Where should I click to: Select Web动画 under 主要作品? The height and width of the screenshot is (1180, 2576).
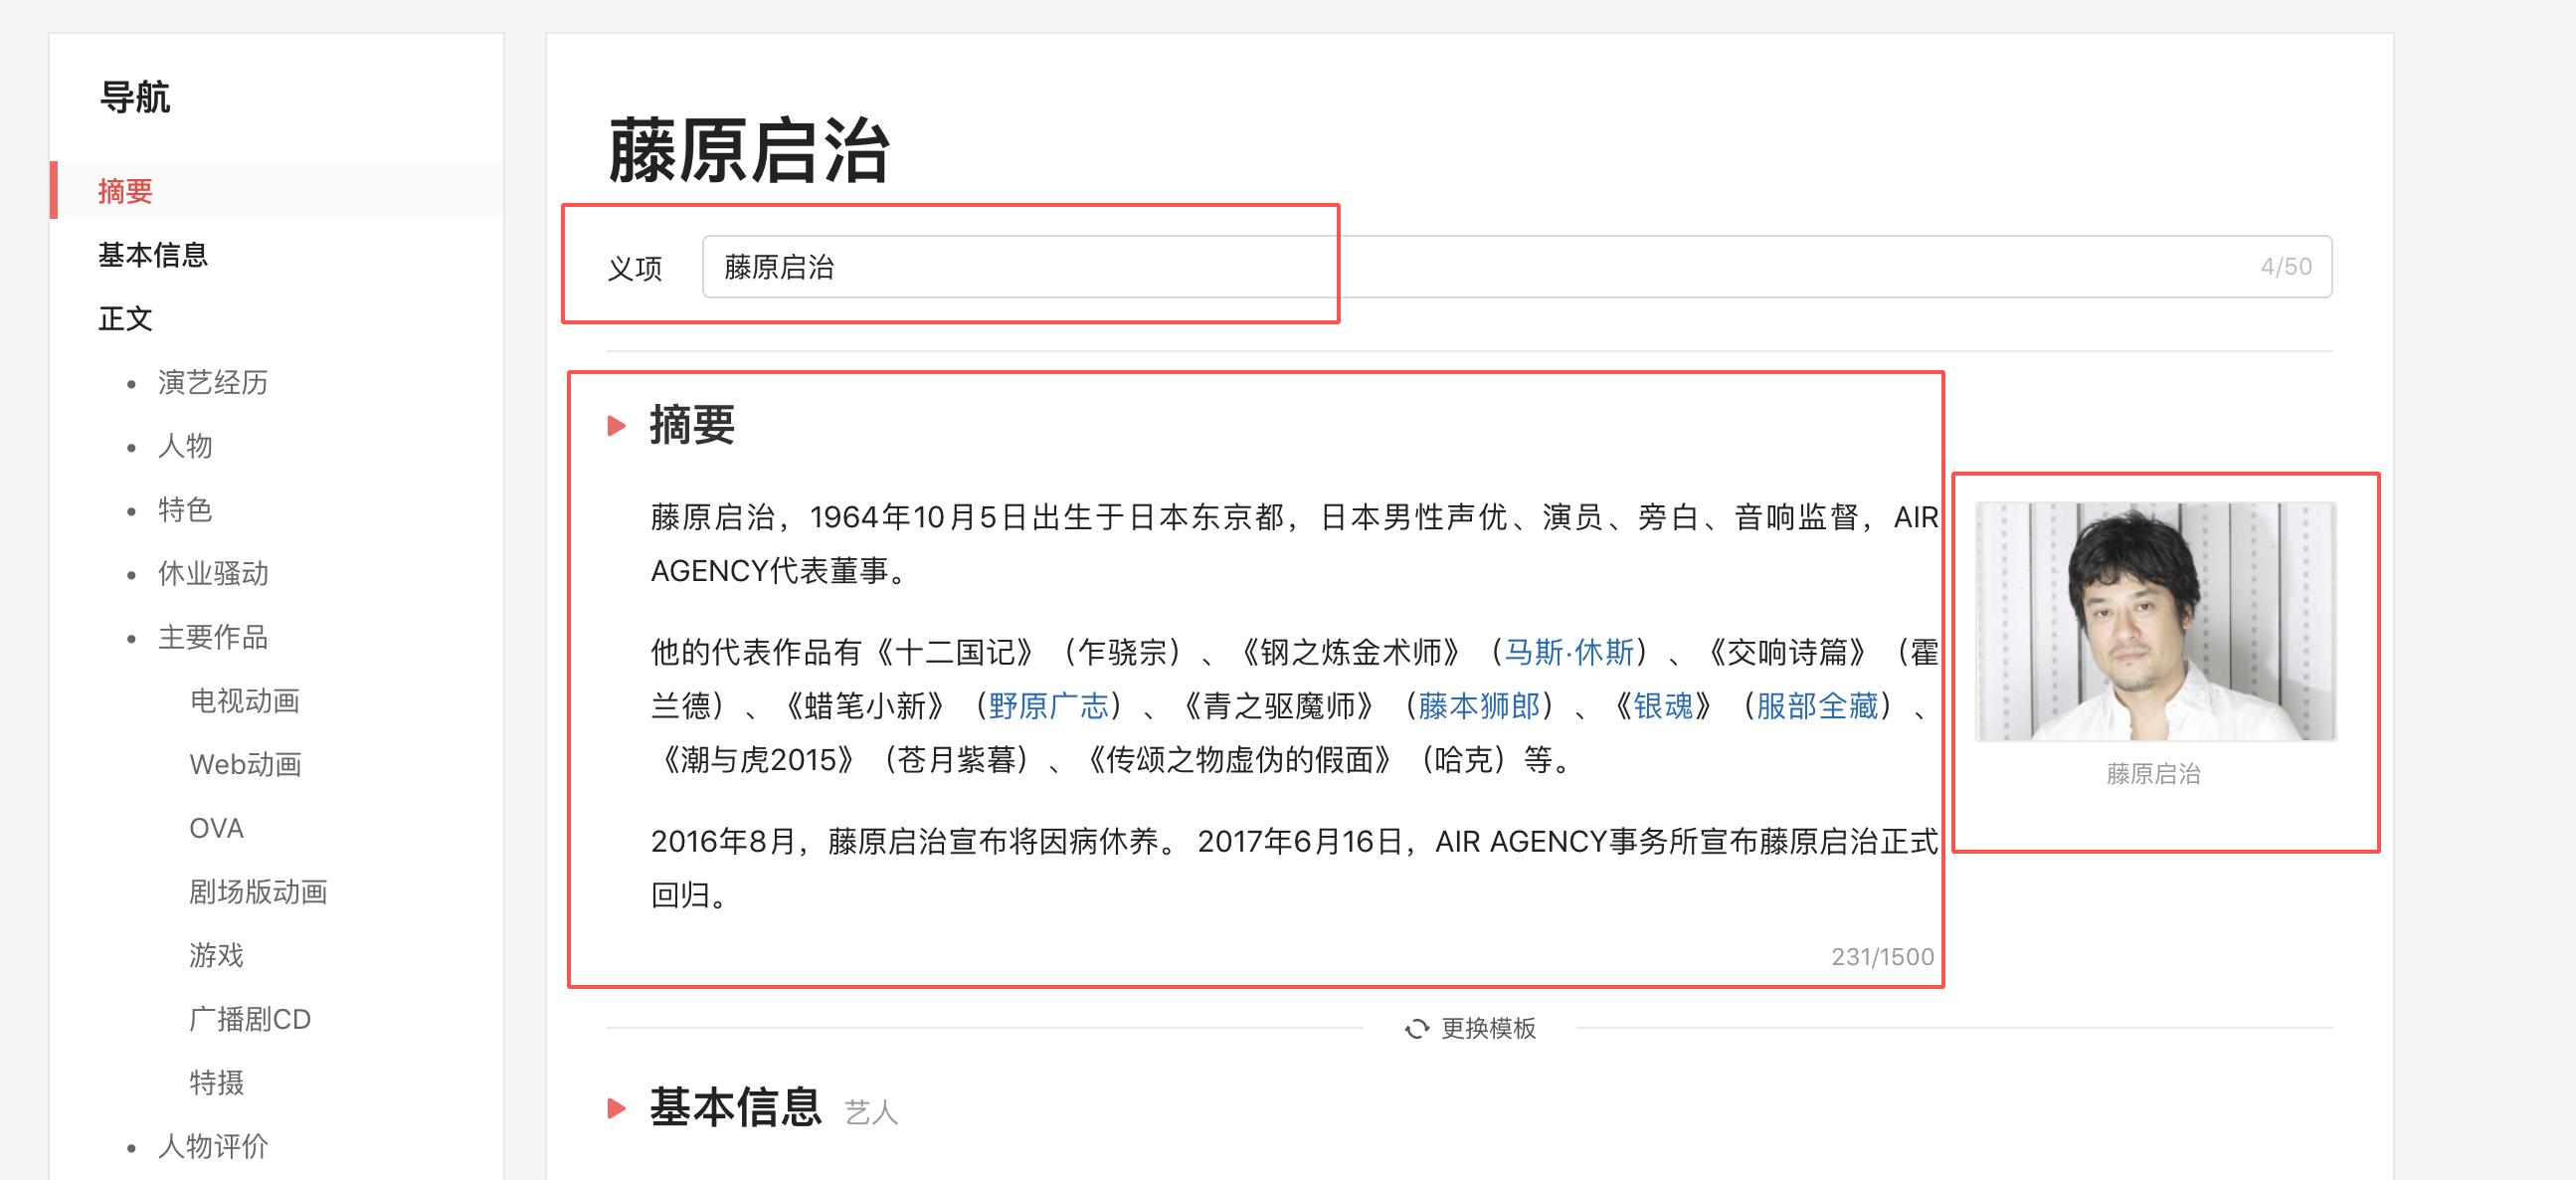point(248,765)
